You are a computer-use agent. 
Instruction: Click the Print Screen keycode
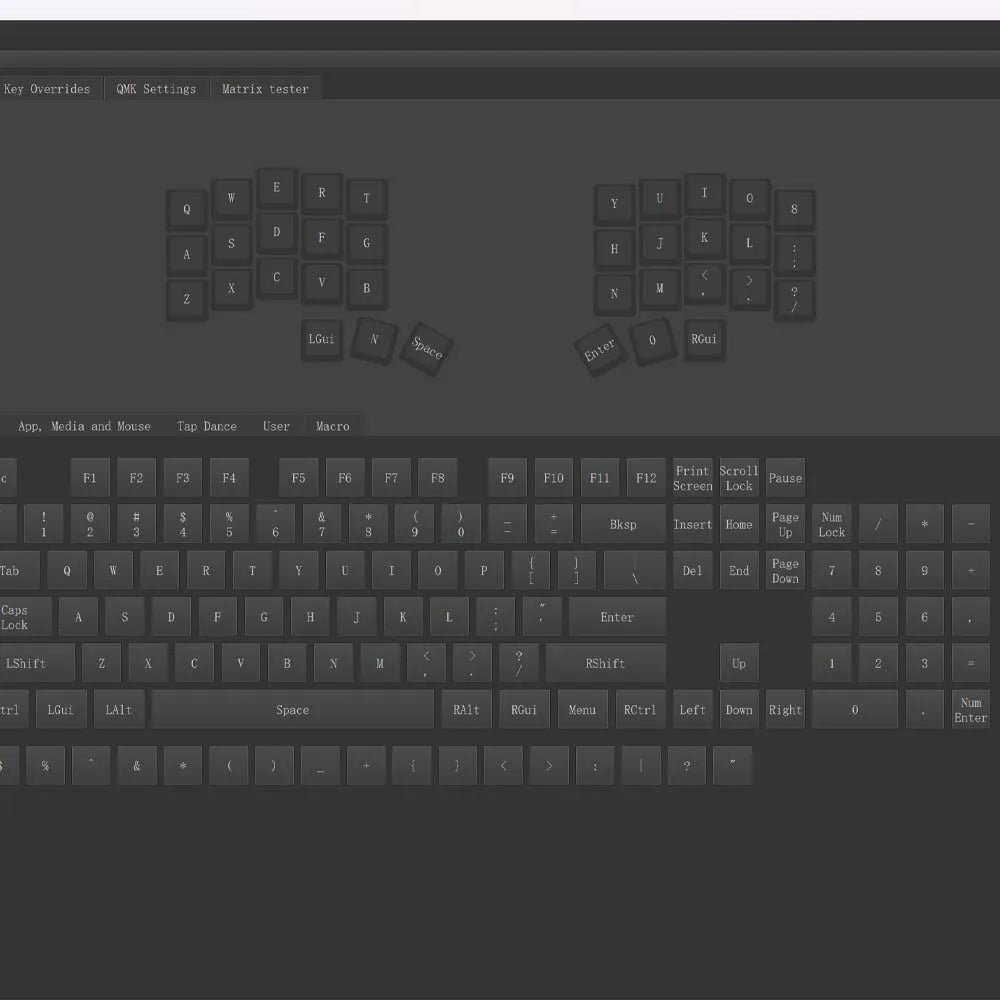tap(692, 478)
